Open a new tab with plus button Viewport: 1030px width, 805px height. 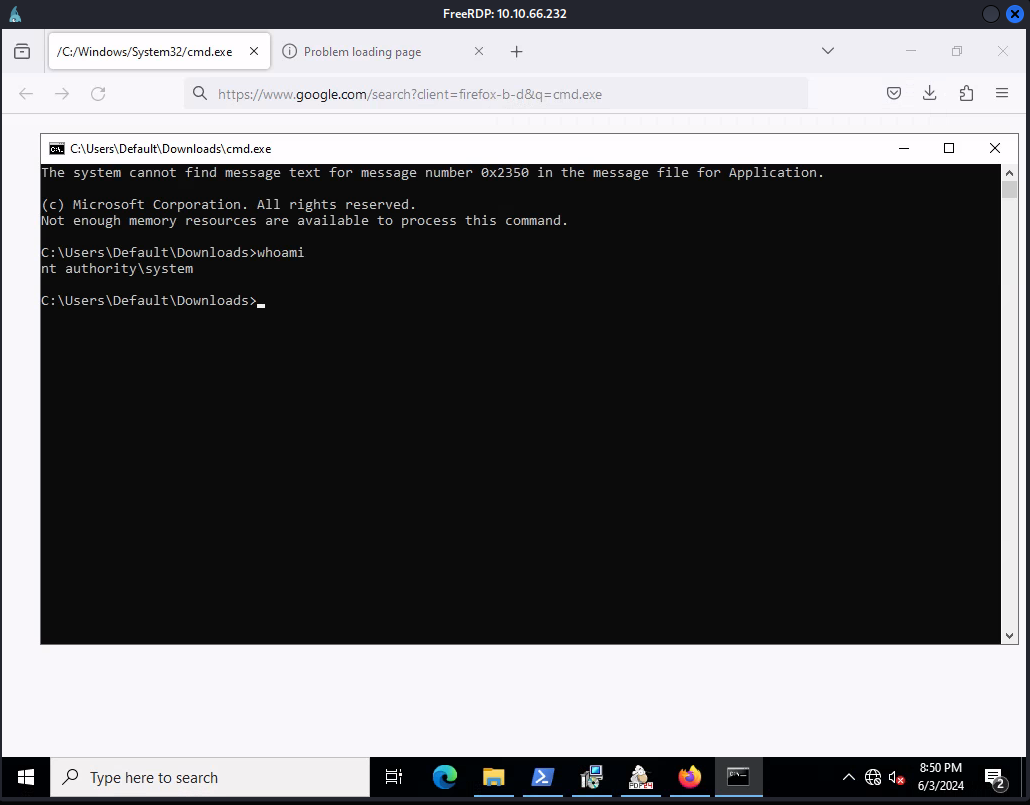pos(516,51)
